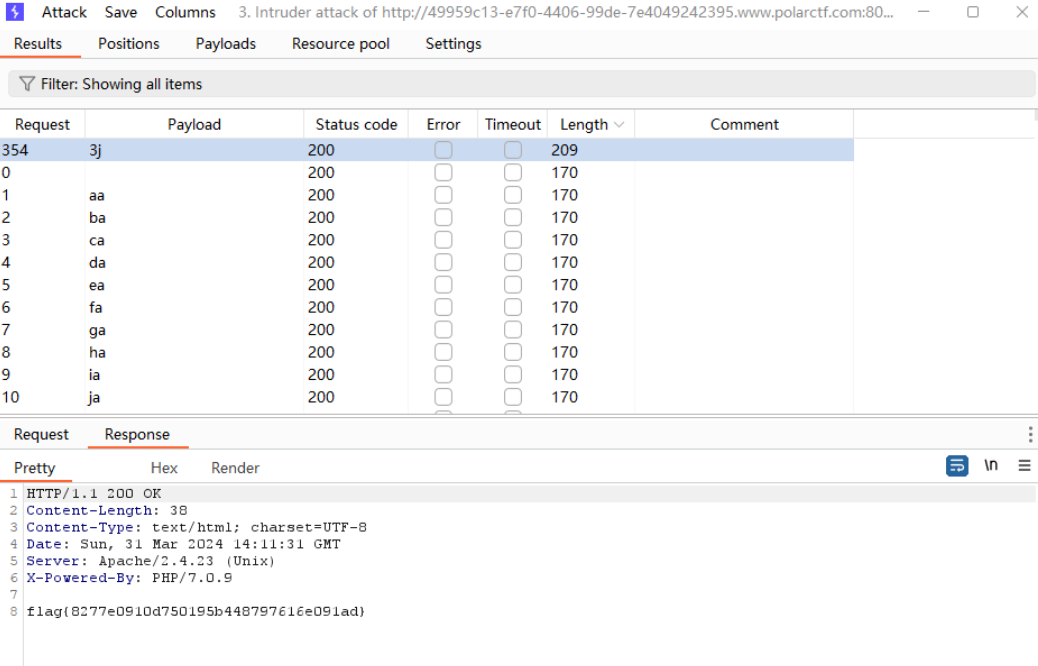Screen dimensions: 1038x666
Task: Open the Request message tab
Action: pos(41,434)
